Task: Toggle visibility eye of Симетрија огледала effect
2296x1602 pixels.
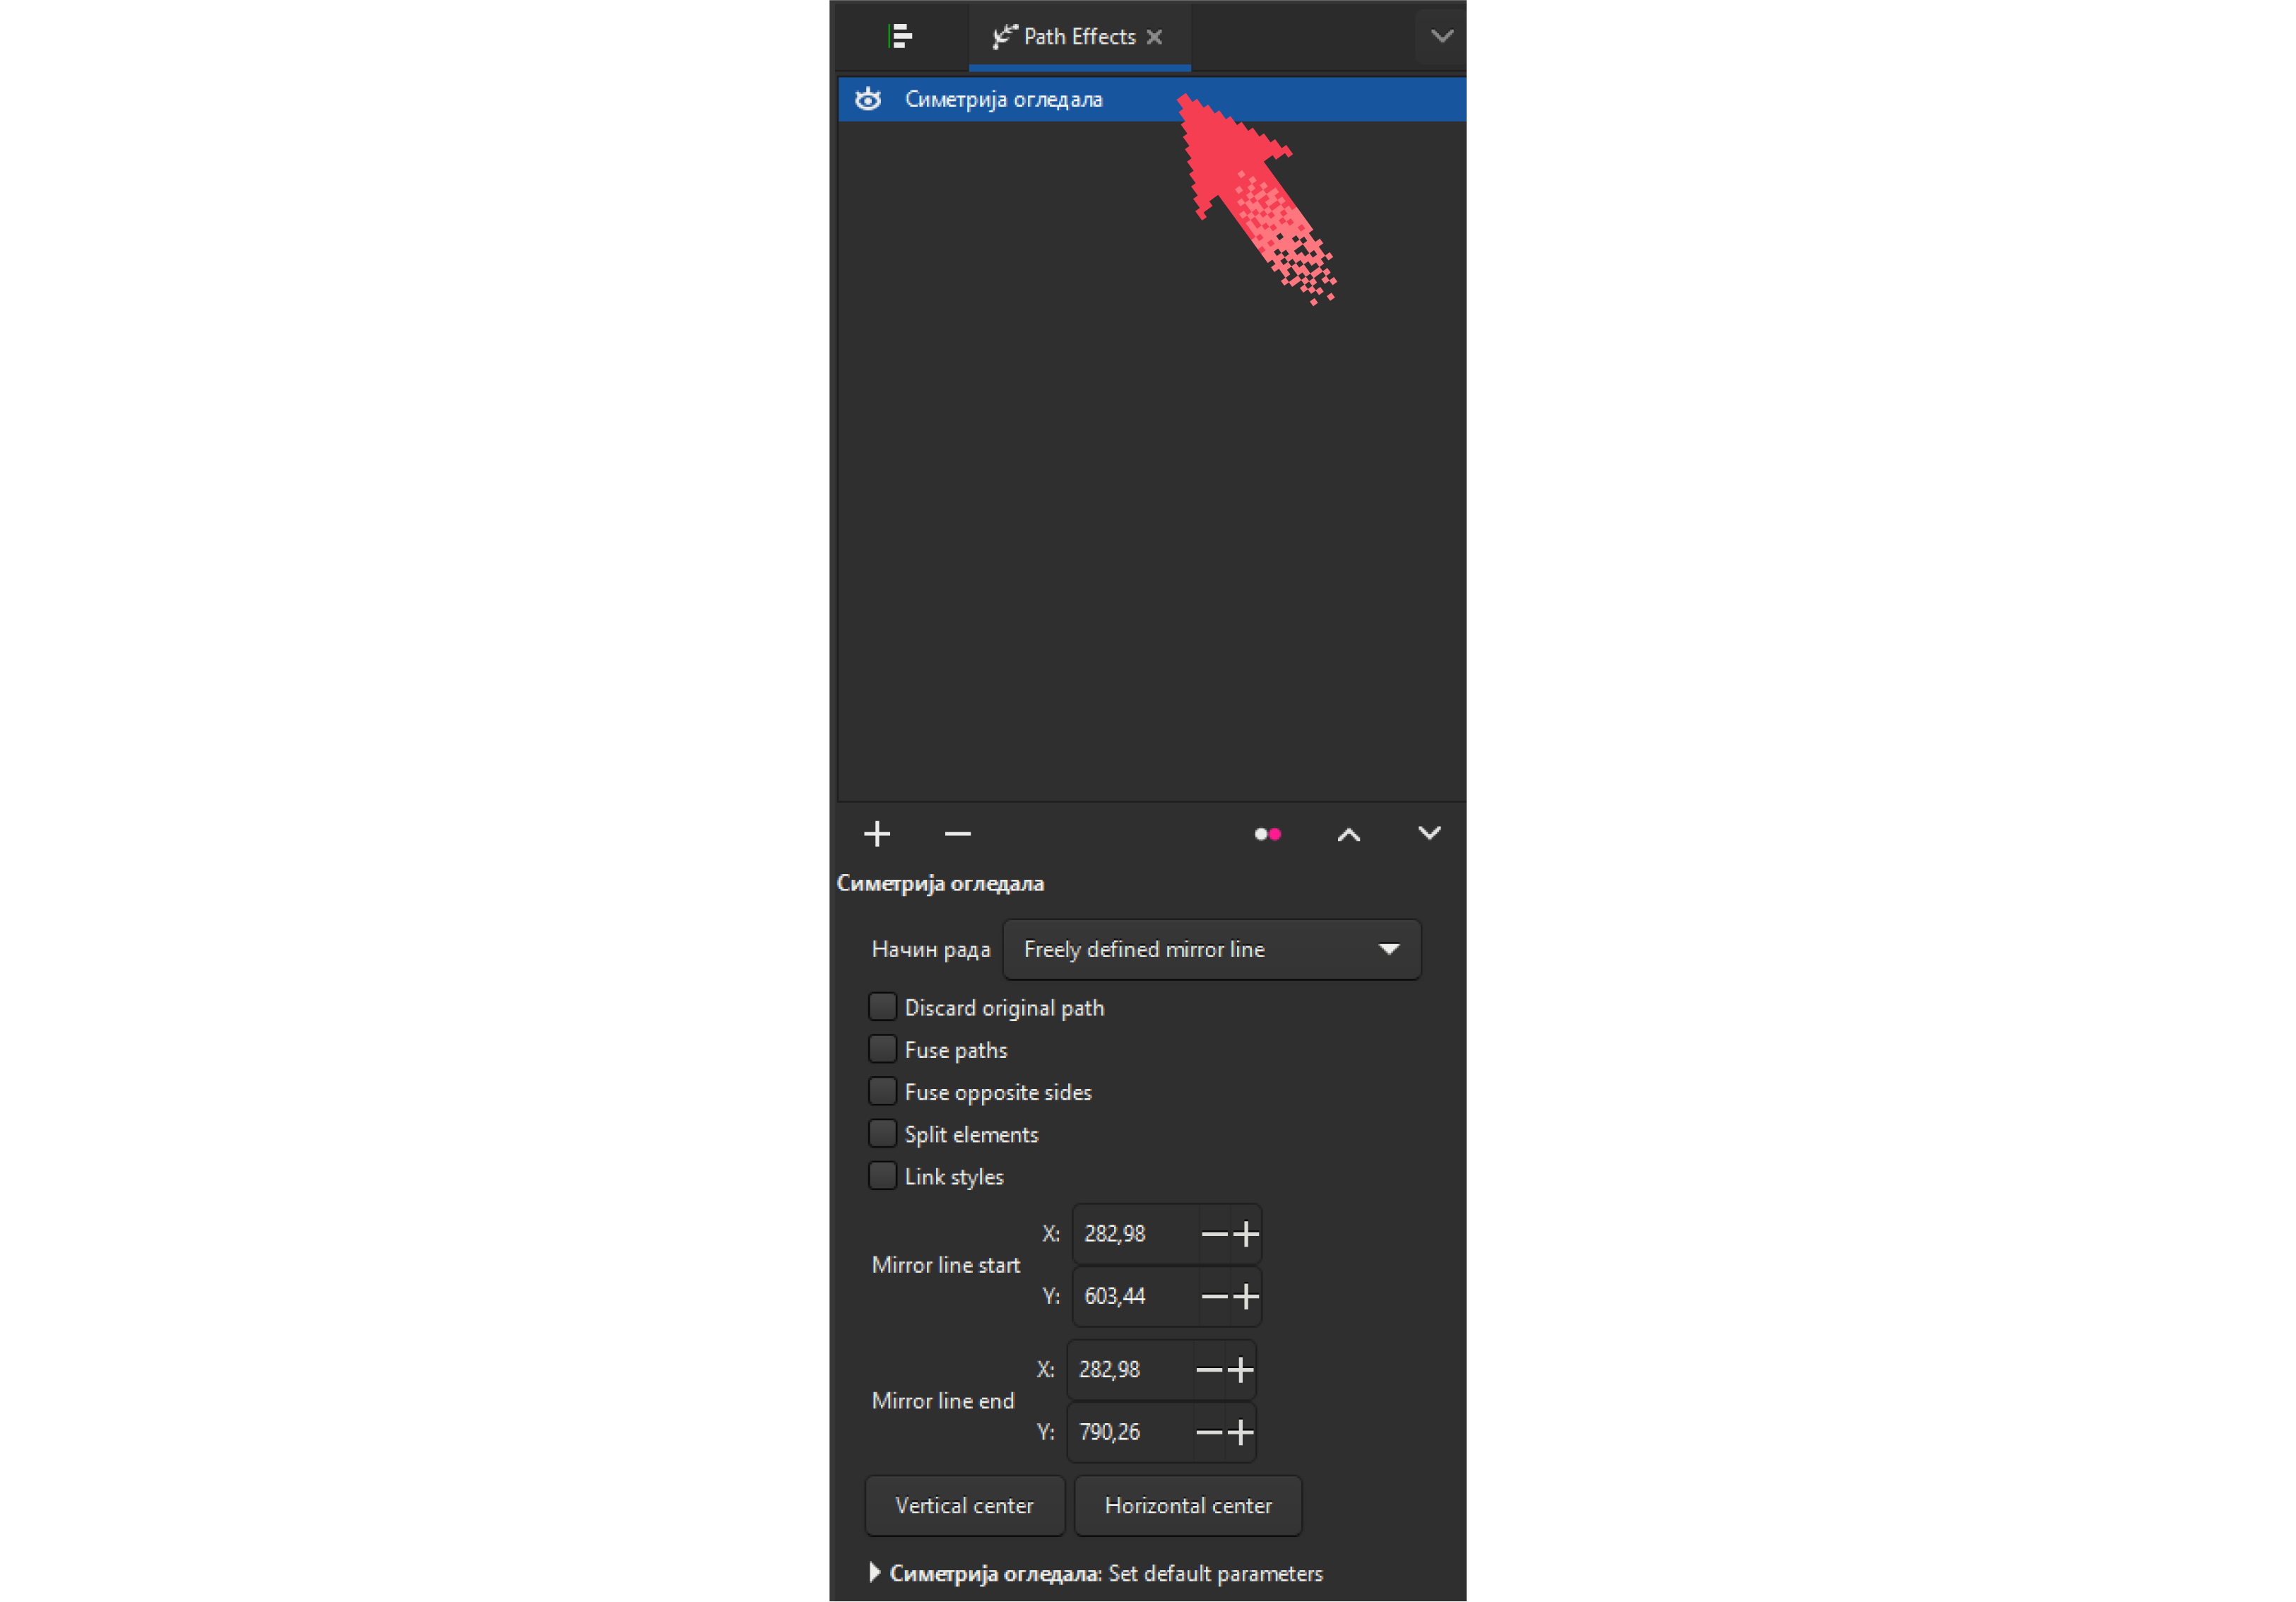Action: coord(867,99)
